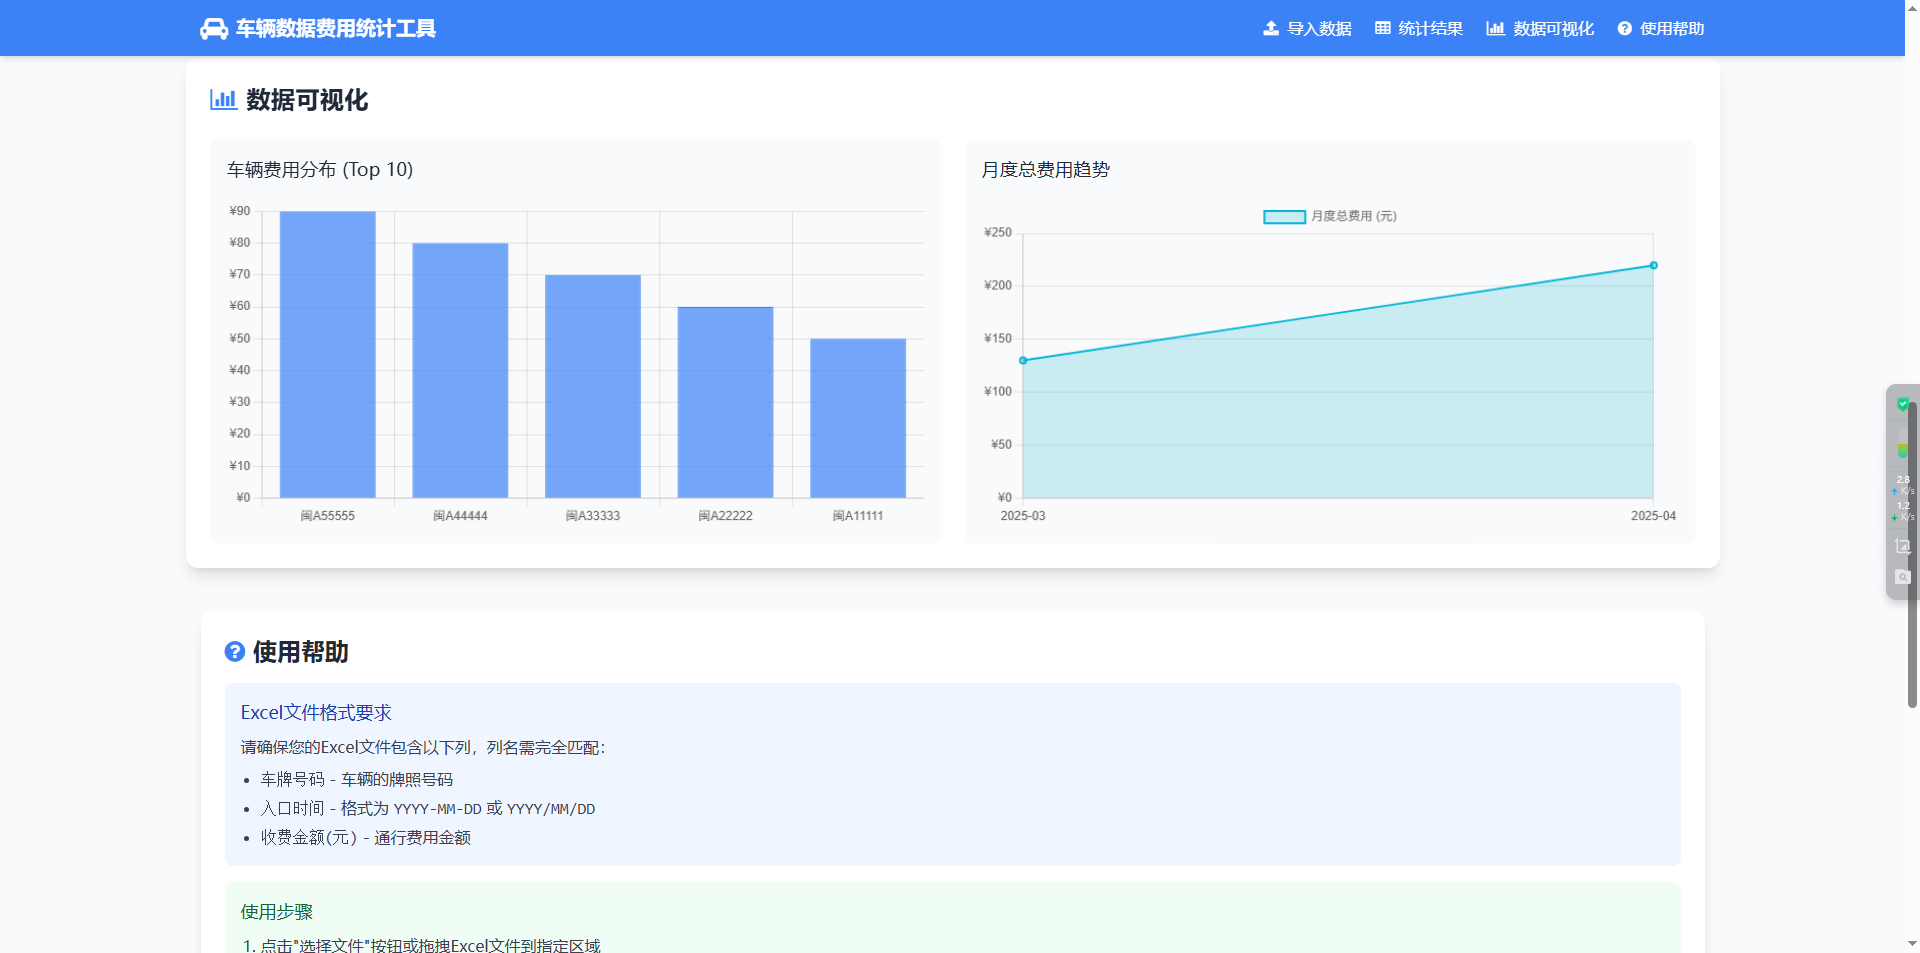Open the 导入数据 navigation link
1920x953 pixels.
[x=1307, y=29]
